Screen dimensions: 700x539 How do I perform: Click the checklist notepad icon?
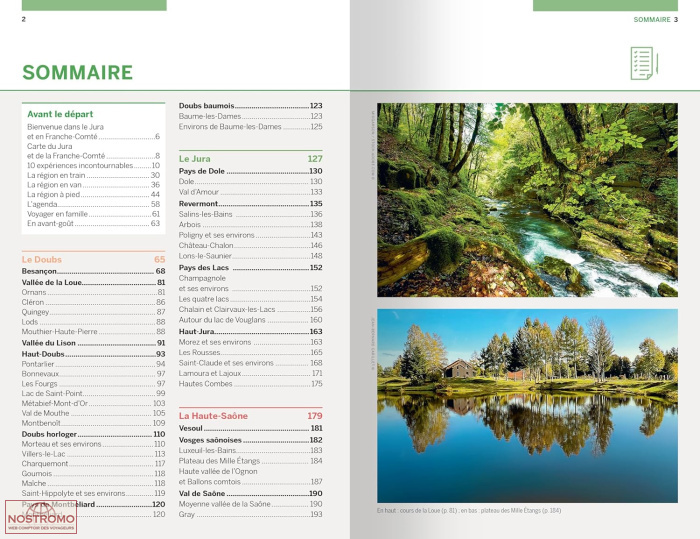642,63
